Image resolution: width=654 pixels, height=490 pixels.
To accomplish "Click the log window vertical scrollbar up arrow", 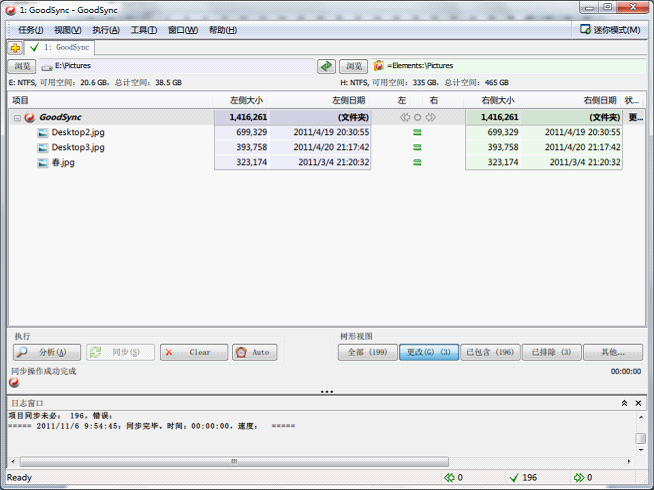I will [641, 417].
